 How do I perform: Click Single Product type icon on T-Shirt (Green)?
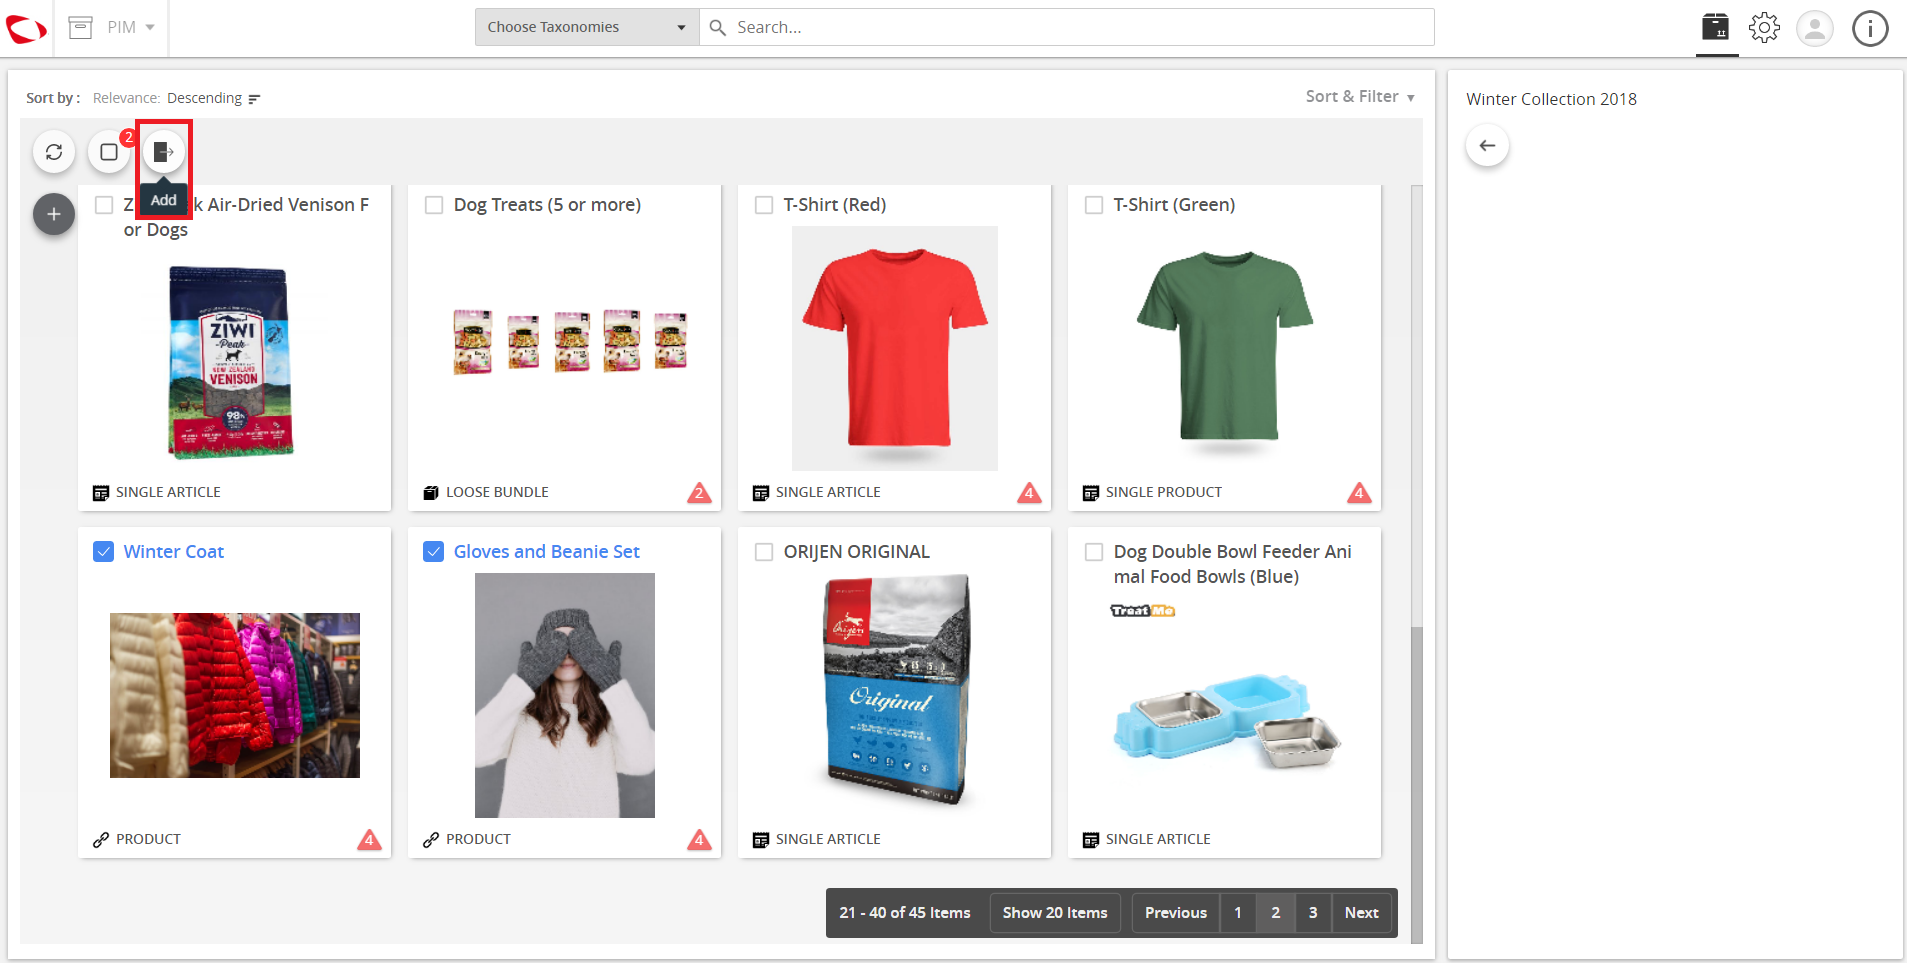1091,493
